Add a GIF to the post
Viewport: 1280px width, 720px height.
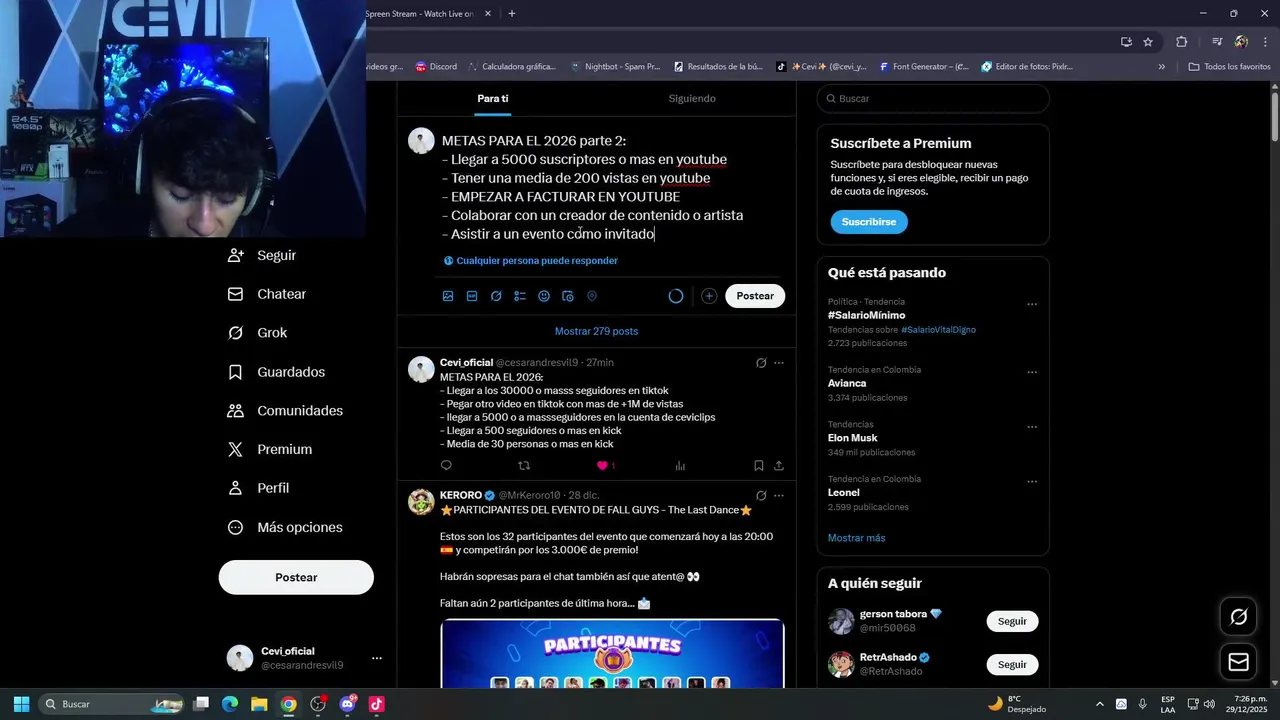click(x=472, y=296)
